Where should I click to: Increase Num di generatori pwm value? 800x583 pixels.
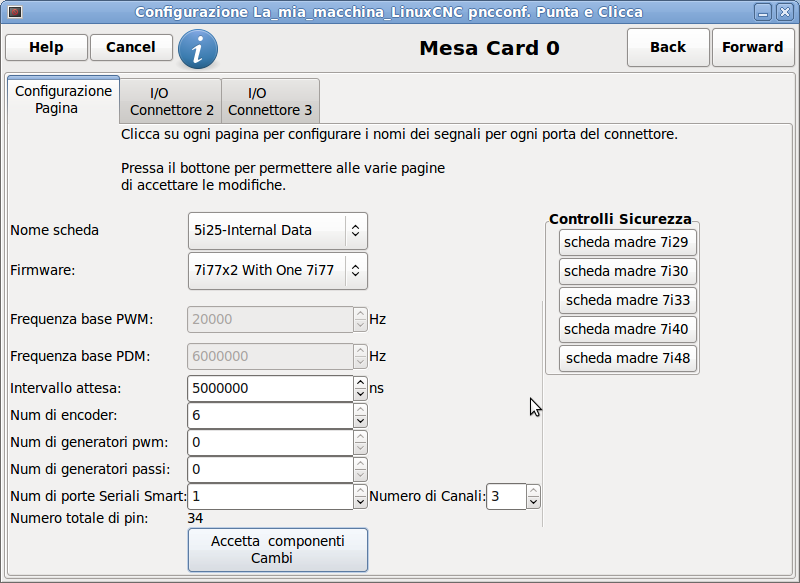coord(360,437)
